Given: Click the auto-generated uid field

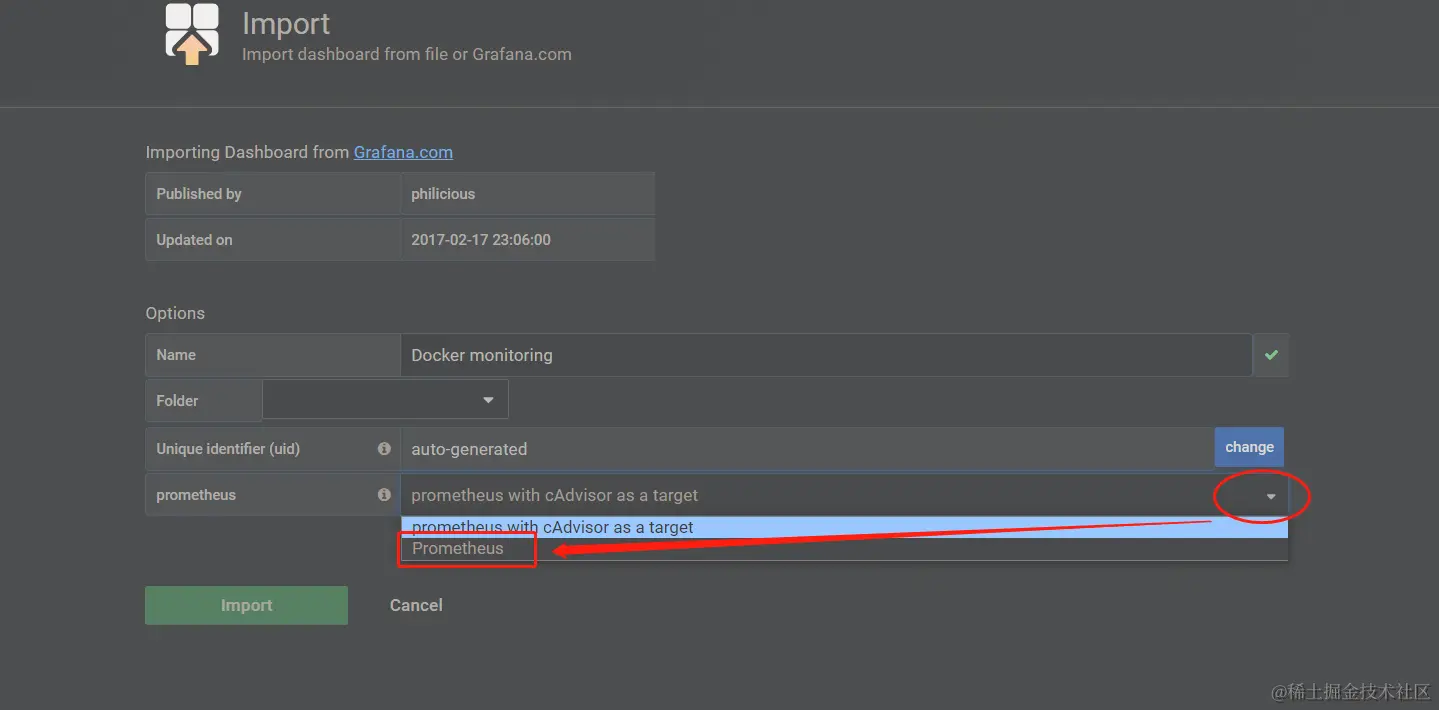Looking at the screenshot, I should coord(807,449).
